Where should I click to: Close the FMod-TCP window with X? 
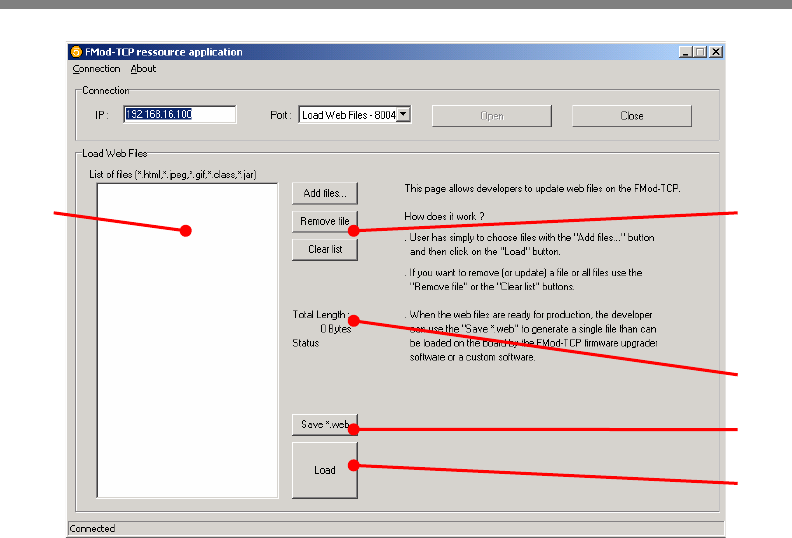click(x=716, y=52)
